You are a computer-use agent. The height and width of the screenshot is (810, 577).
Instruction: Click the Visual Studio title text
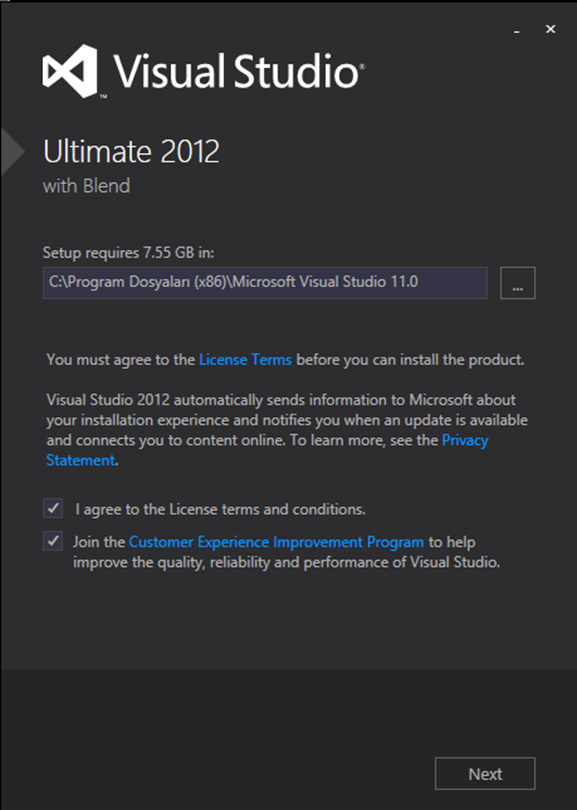click(x=239, y=71)
